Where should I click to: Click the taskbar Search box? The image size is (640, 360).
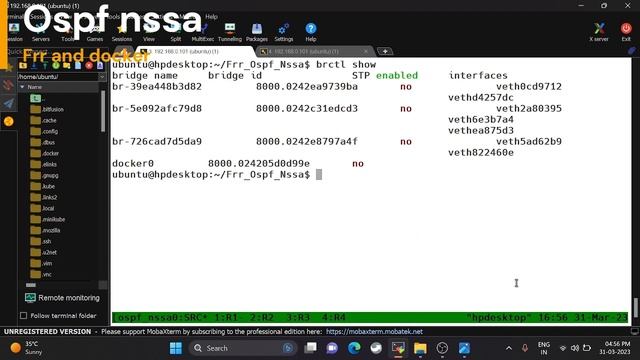coord(242,348)
